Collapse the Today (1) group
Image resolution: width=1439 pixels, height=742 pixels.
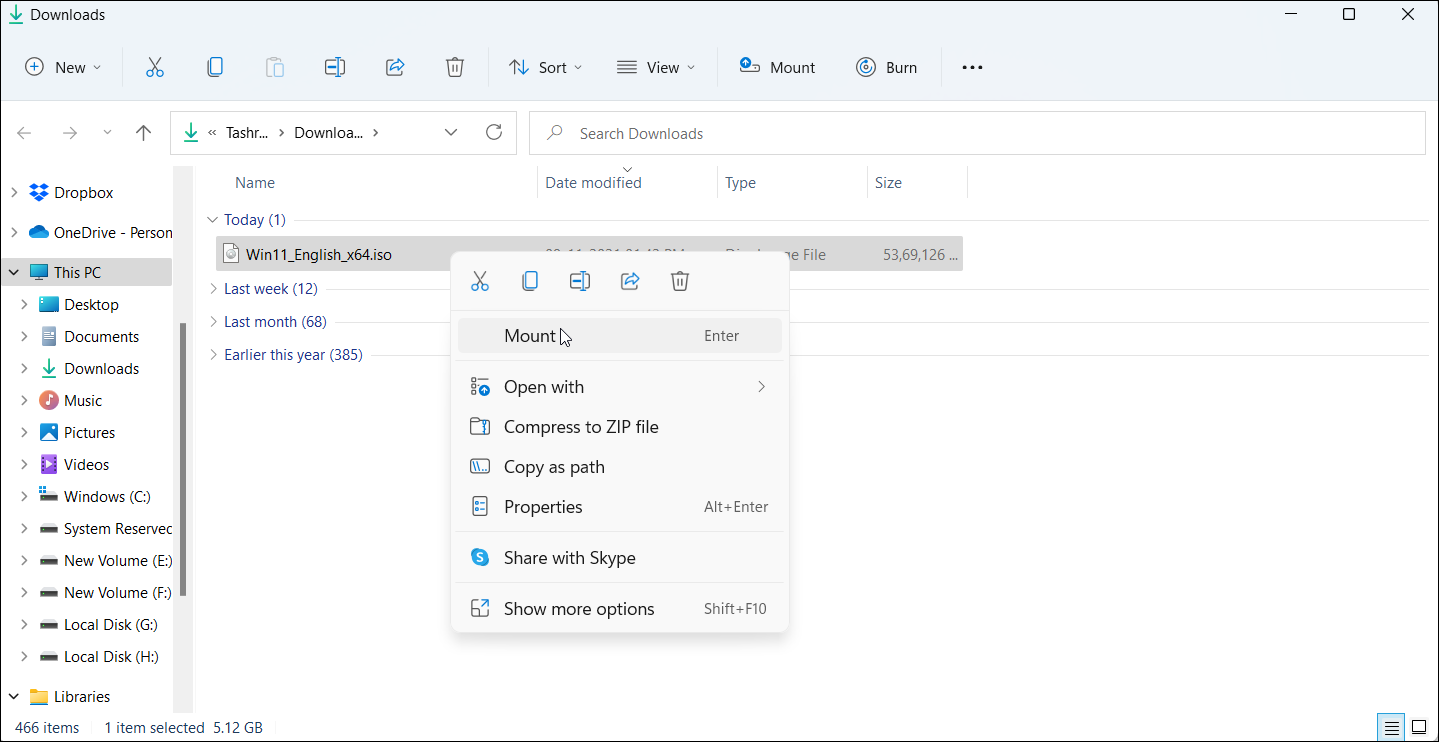[x=212, y=220]
